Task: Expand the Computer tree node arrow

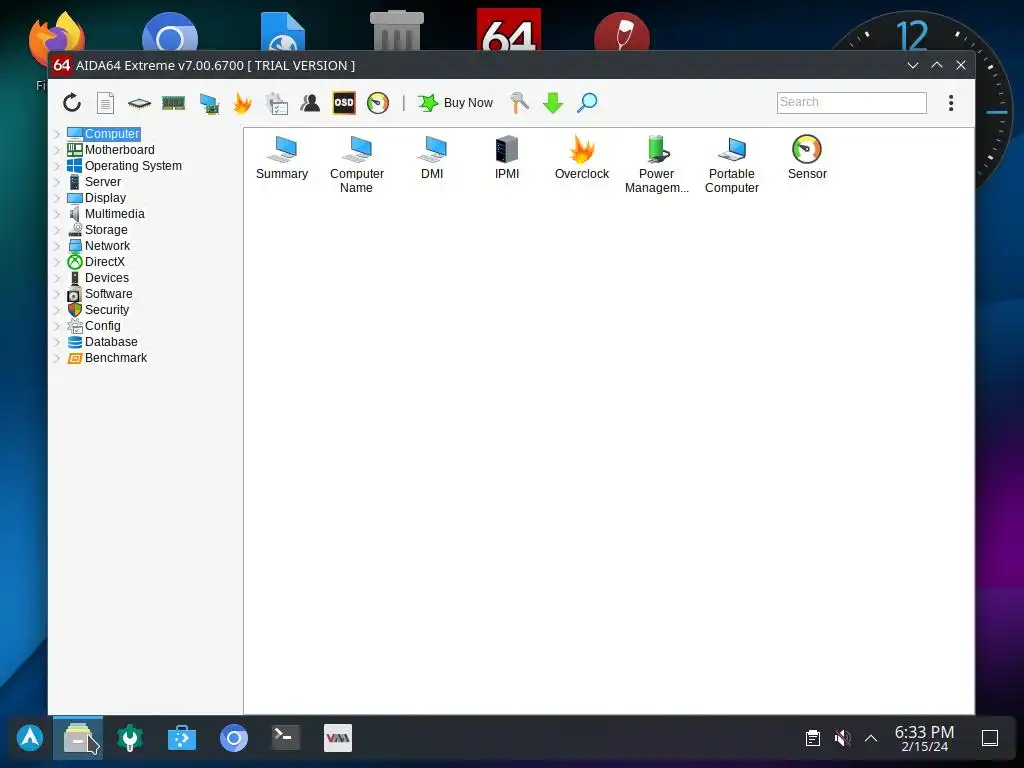Action: coord(57,134)
